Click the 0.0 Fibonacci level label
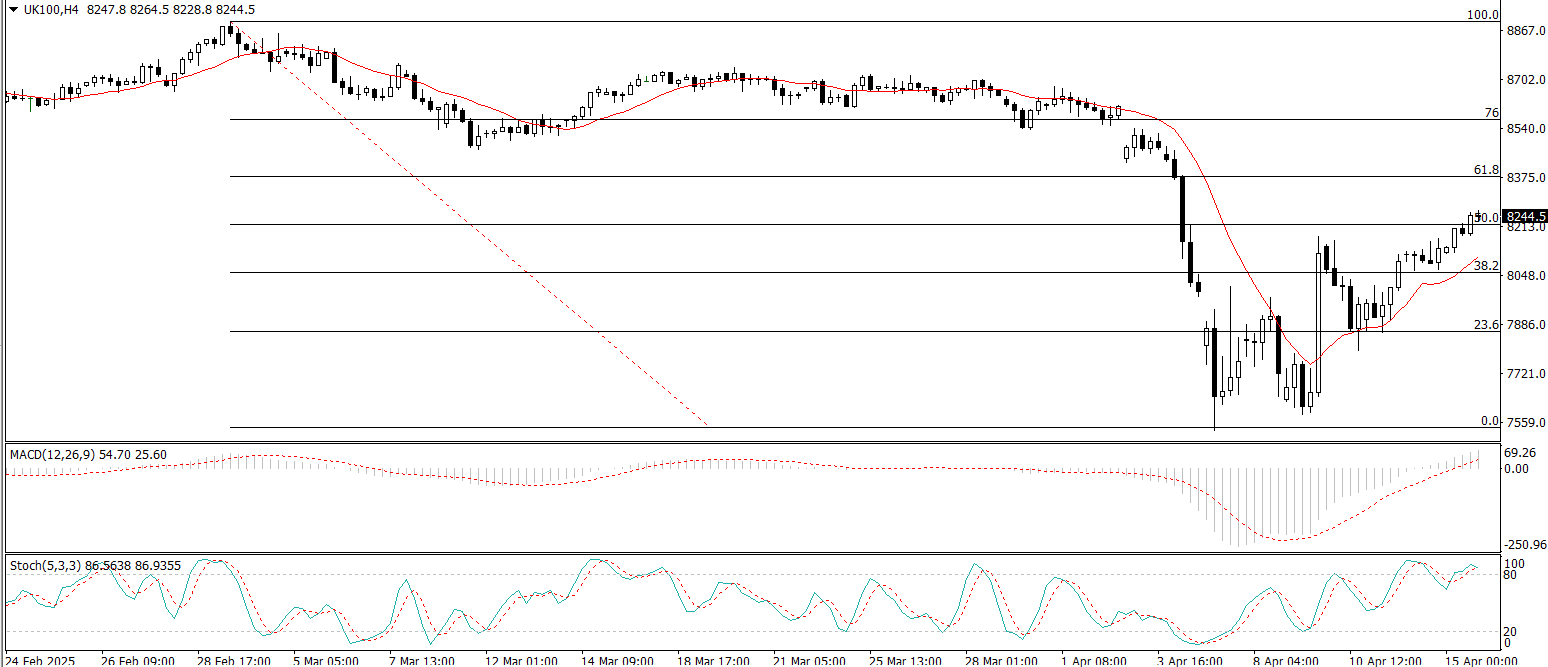 coord(1489,421)
